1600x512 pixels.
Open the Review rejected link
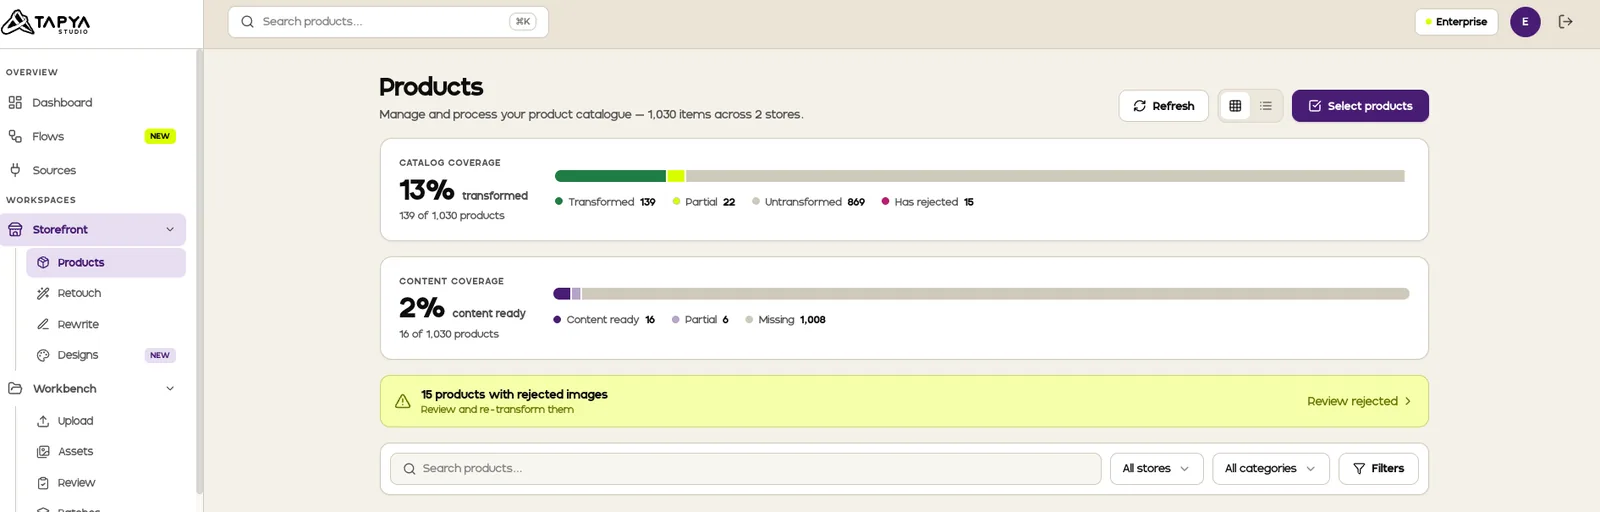coord(1359,401)
